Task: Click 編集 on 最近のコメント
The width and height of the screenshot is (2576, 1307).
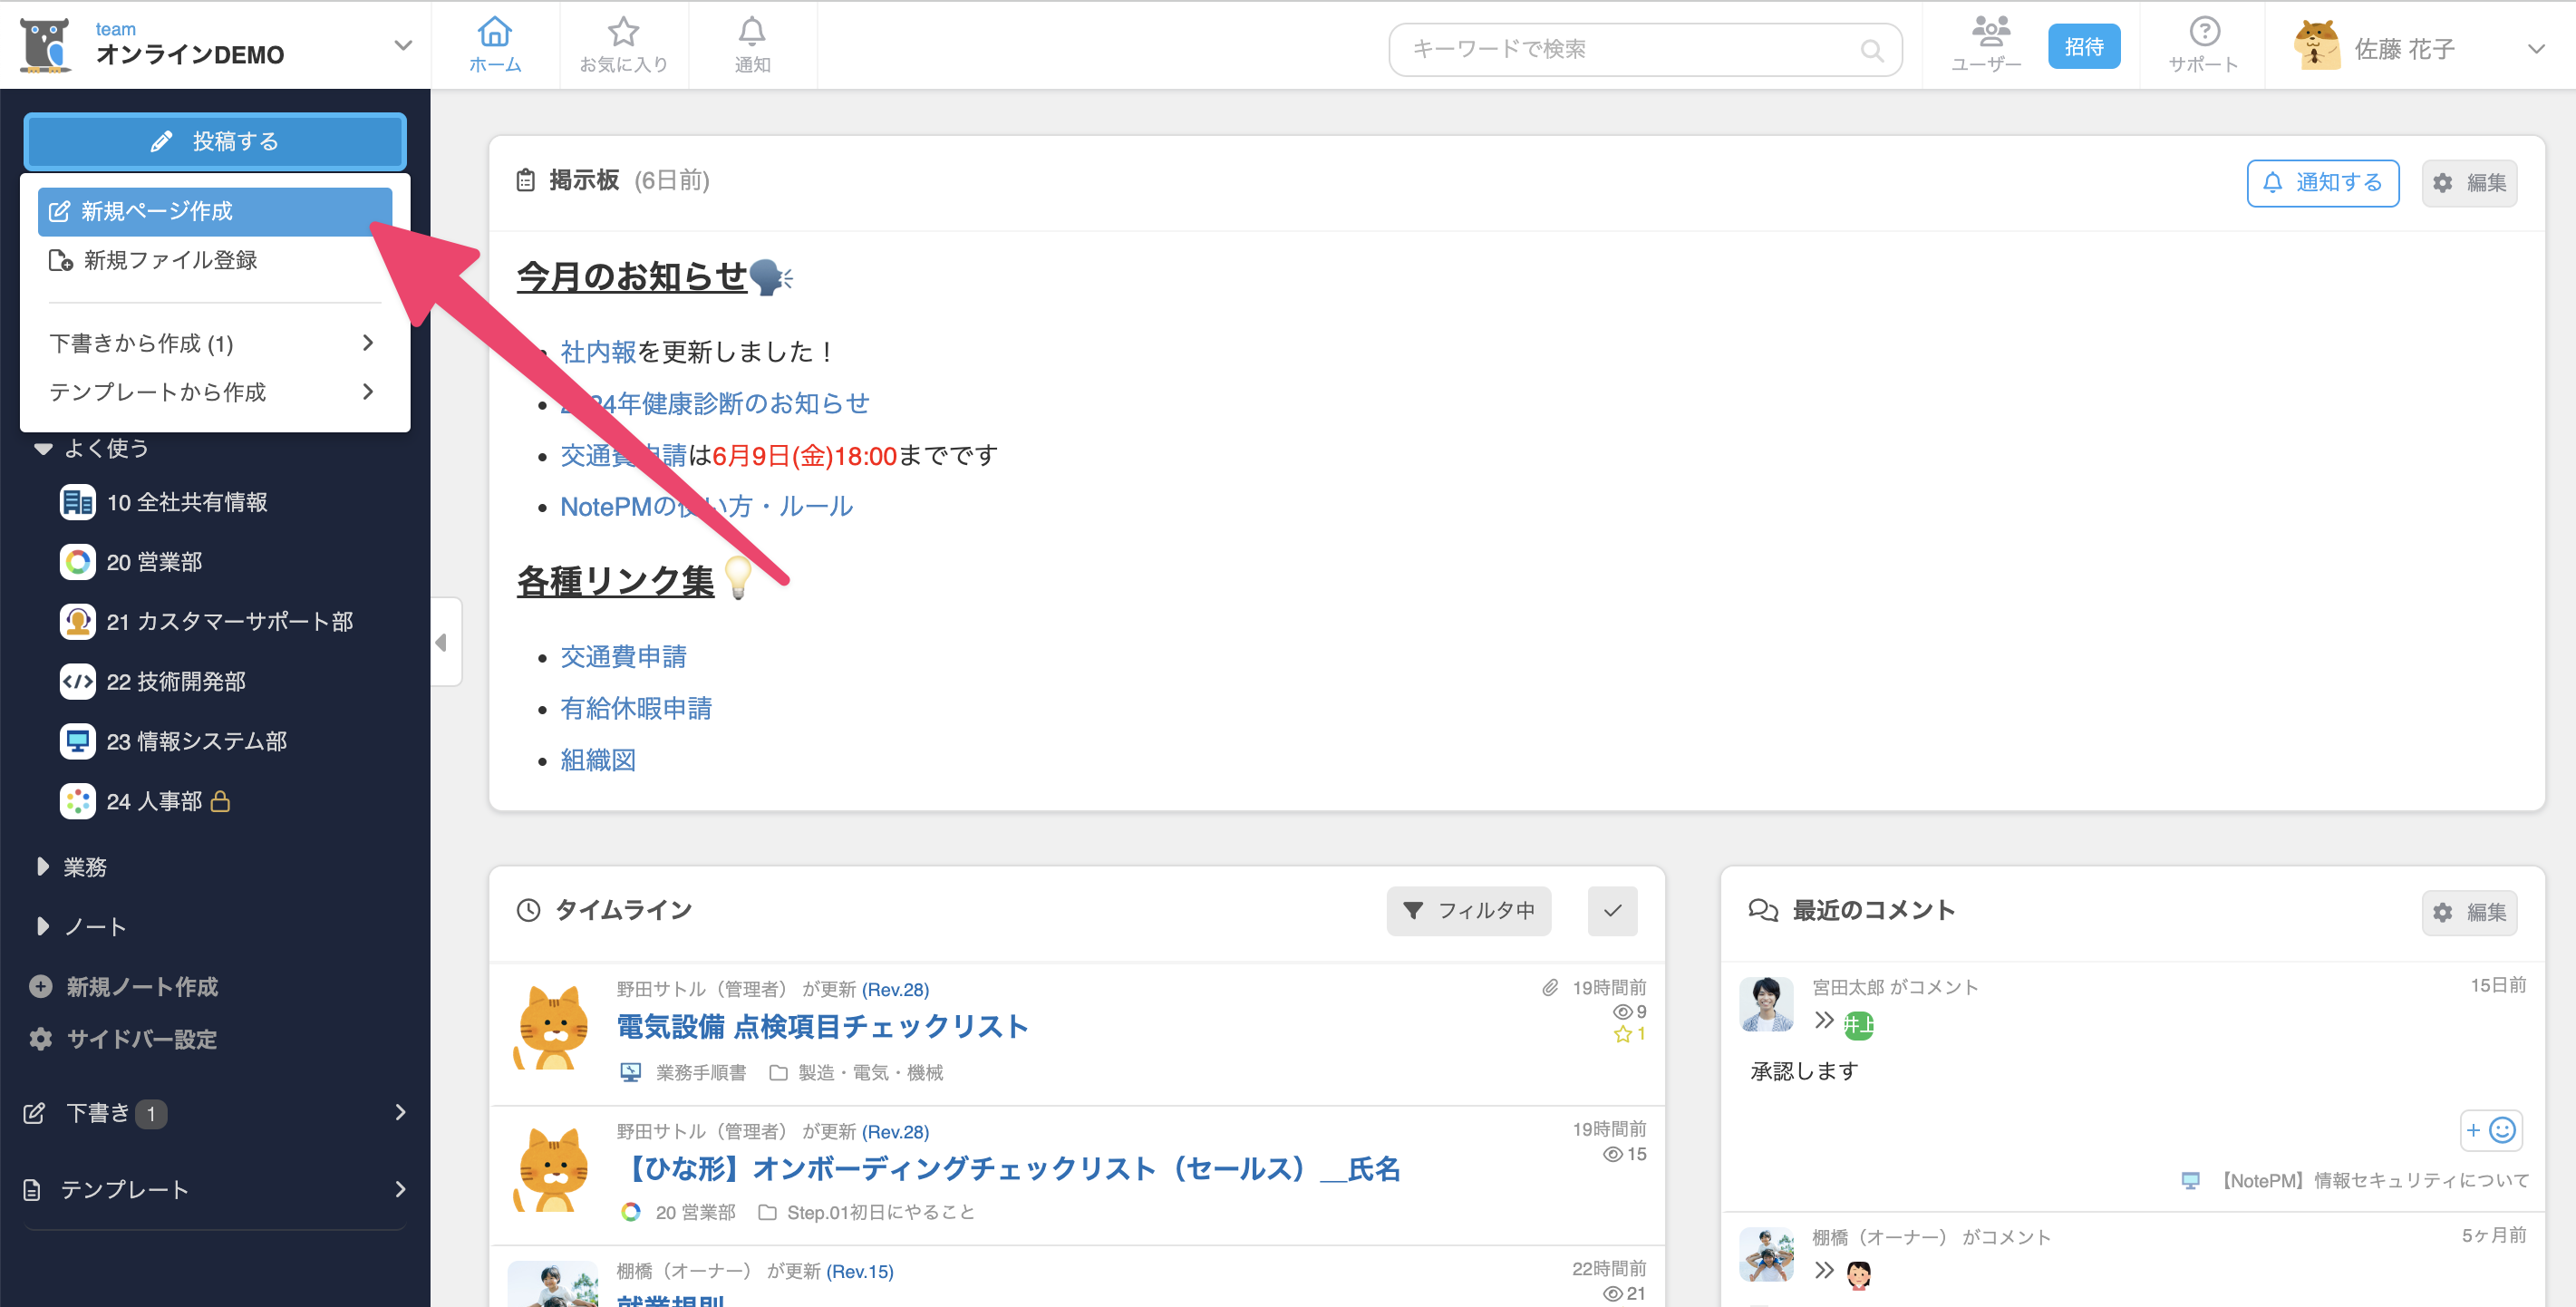Action: point(2469,912)
